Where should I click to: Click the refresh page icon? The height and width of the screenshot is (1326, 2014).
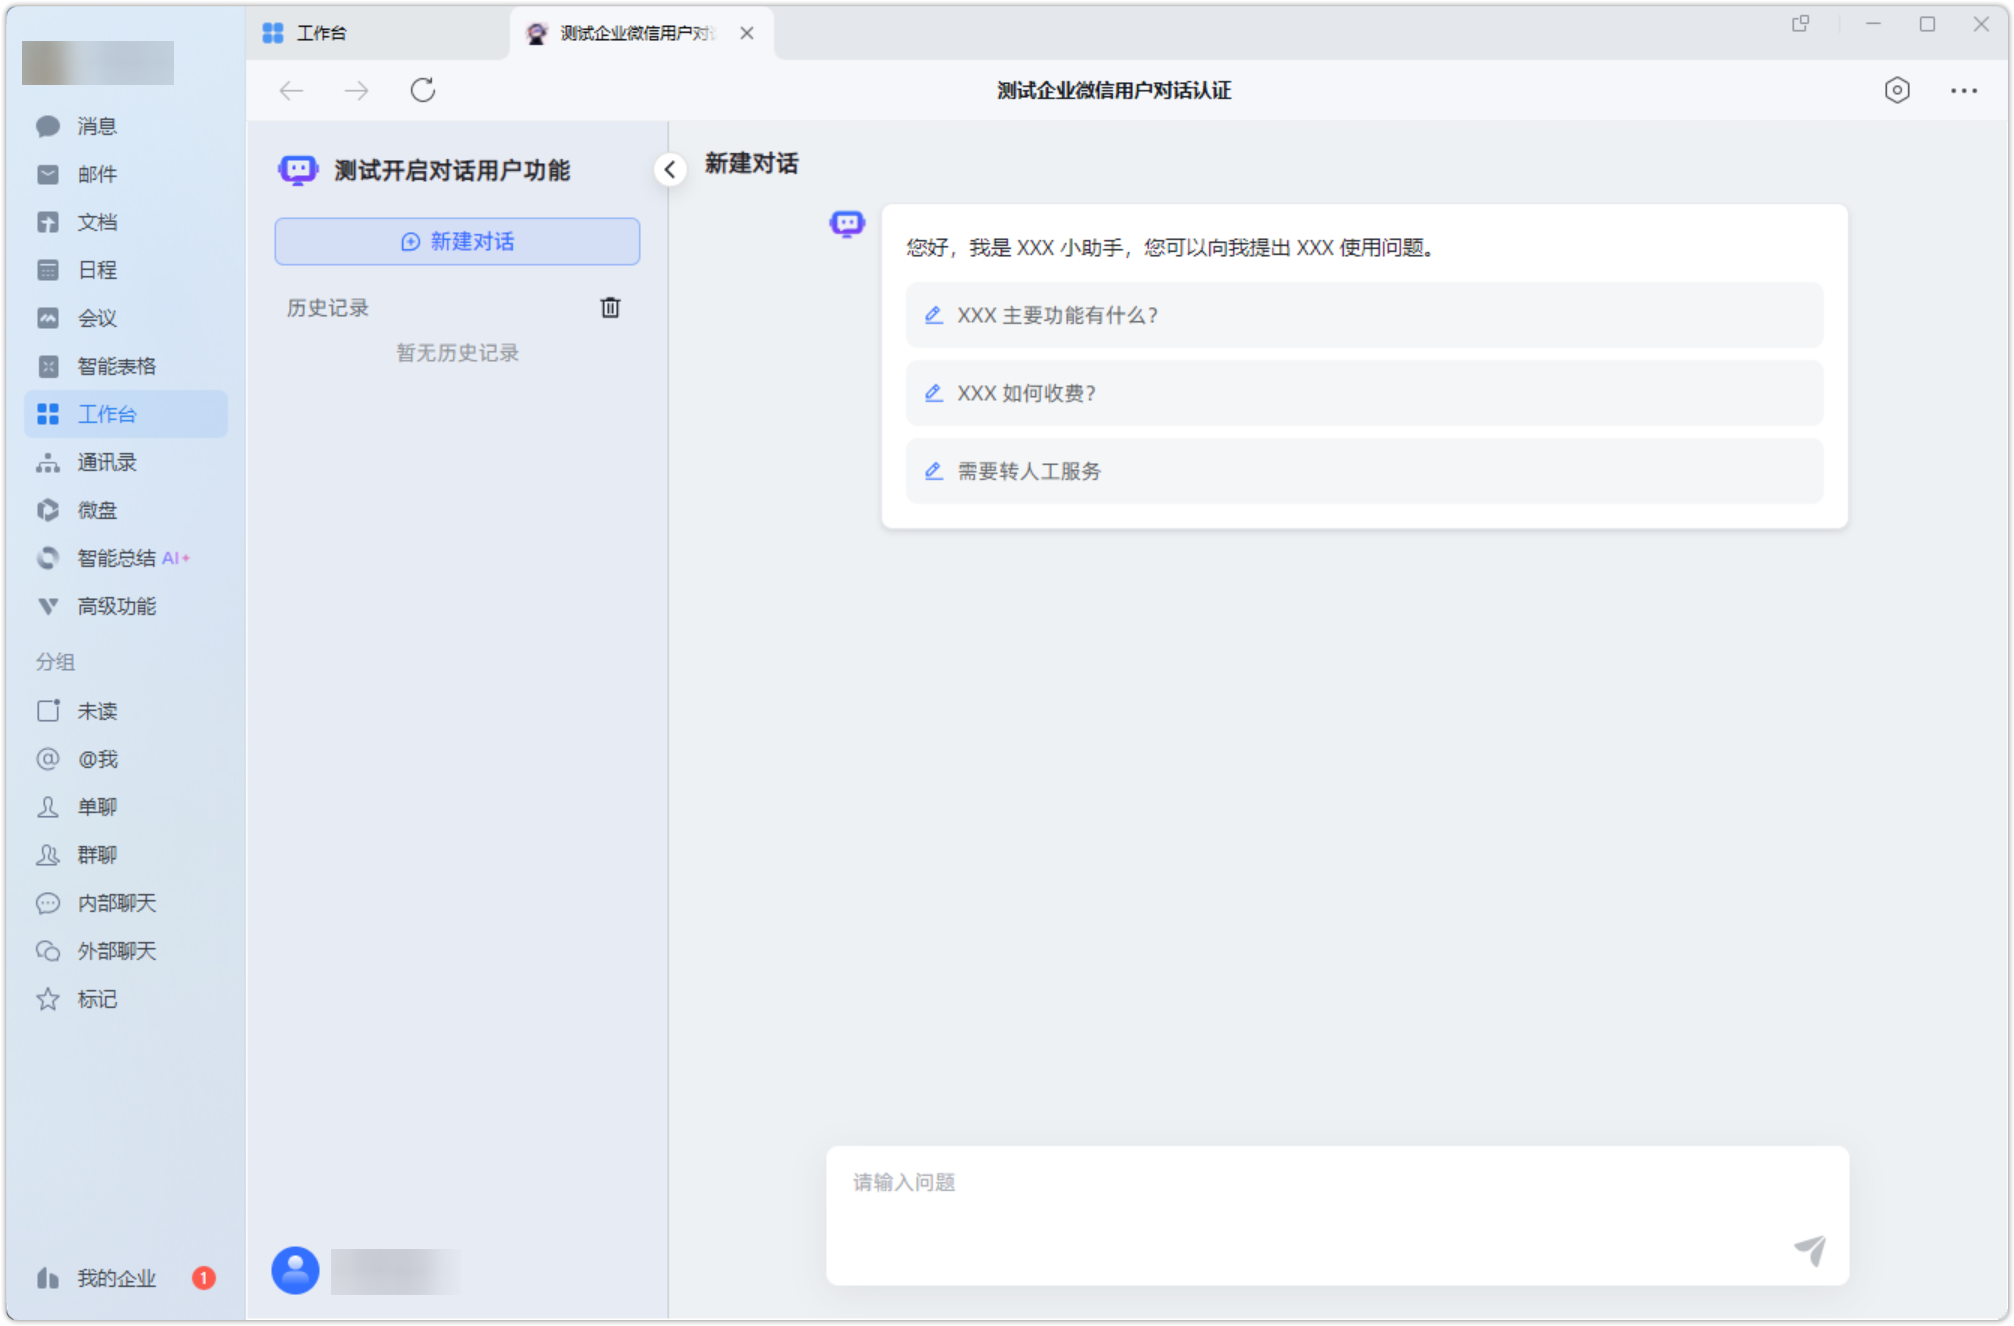tap(423, 90)
